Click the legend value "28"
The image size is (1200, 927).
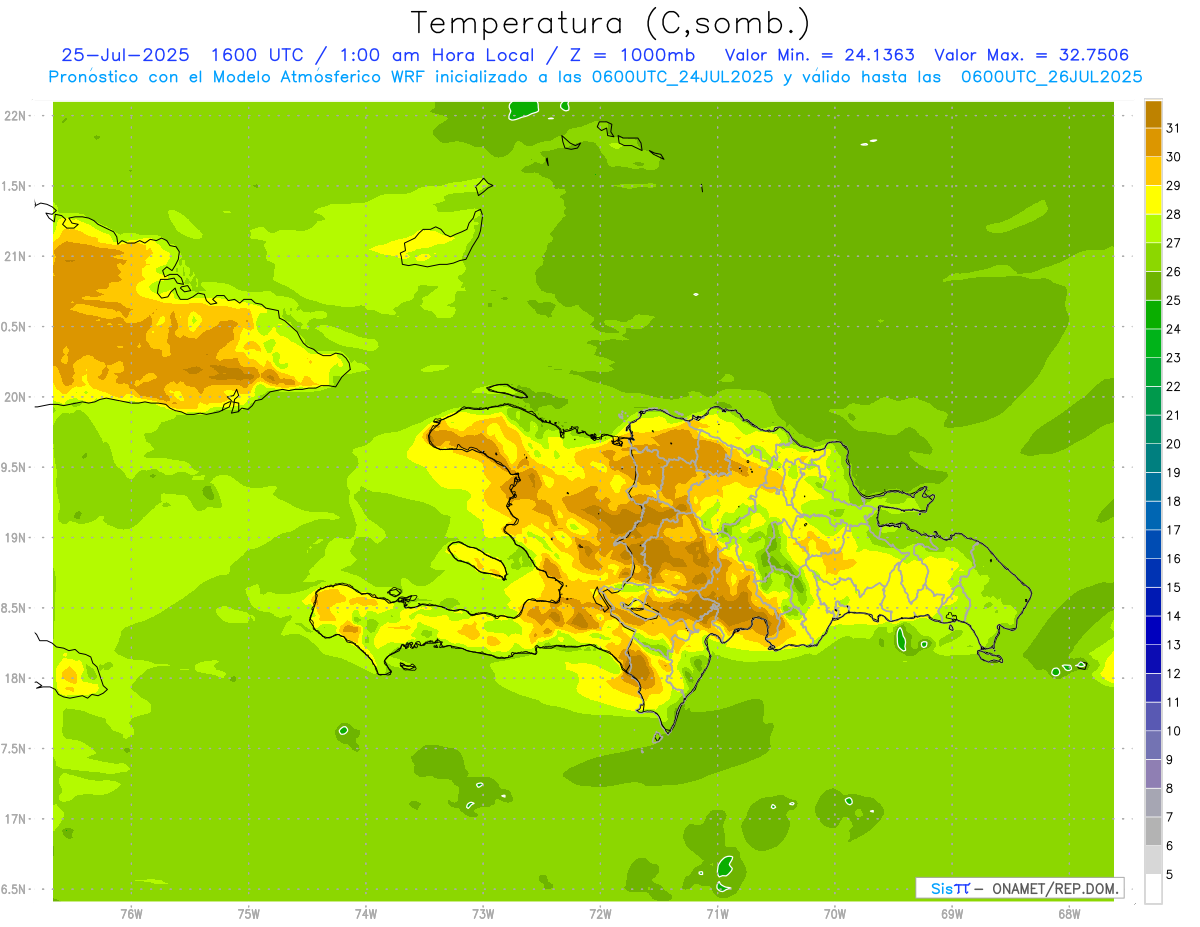pos(1174,214)
